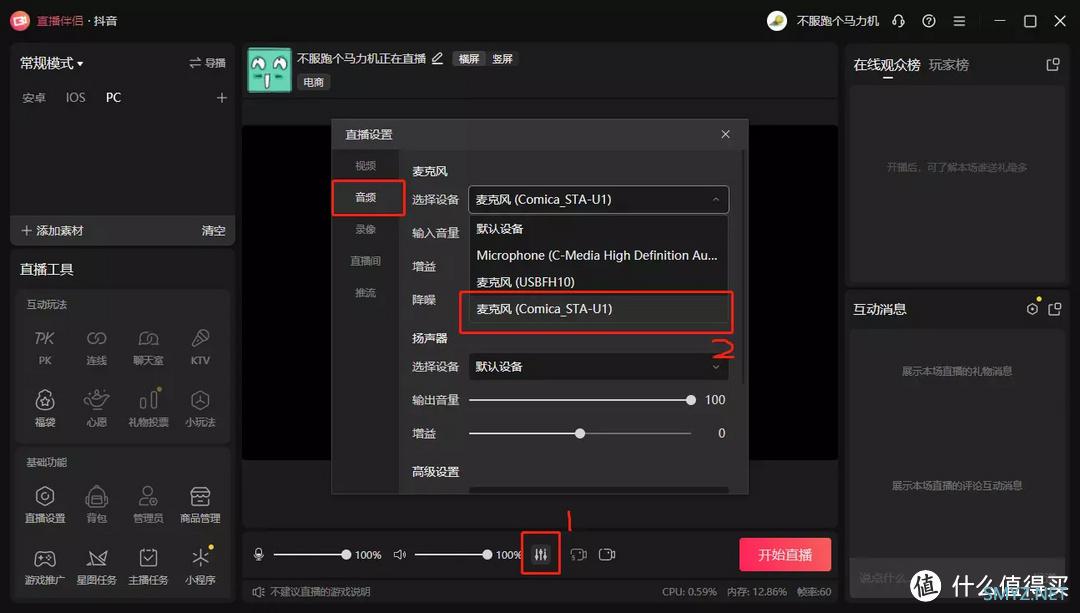
Task: Switch to the 录像 settings tab
Action: pos(366,229)
